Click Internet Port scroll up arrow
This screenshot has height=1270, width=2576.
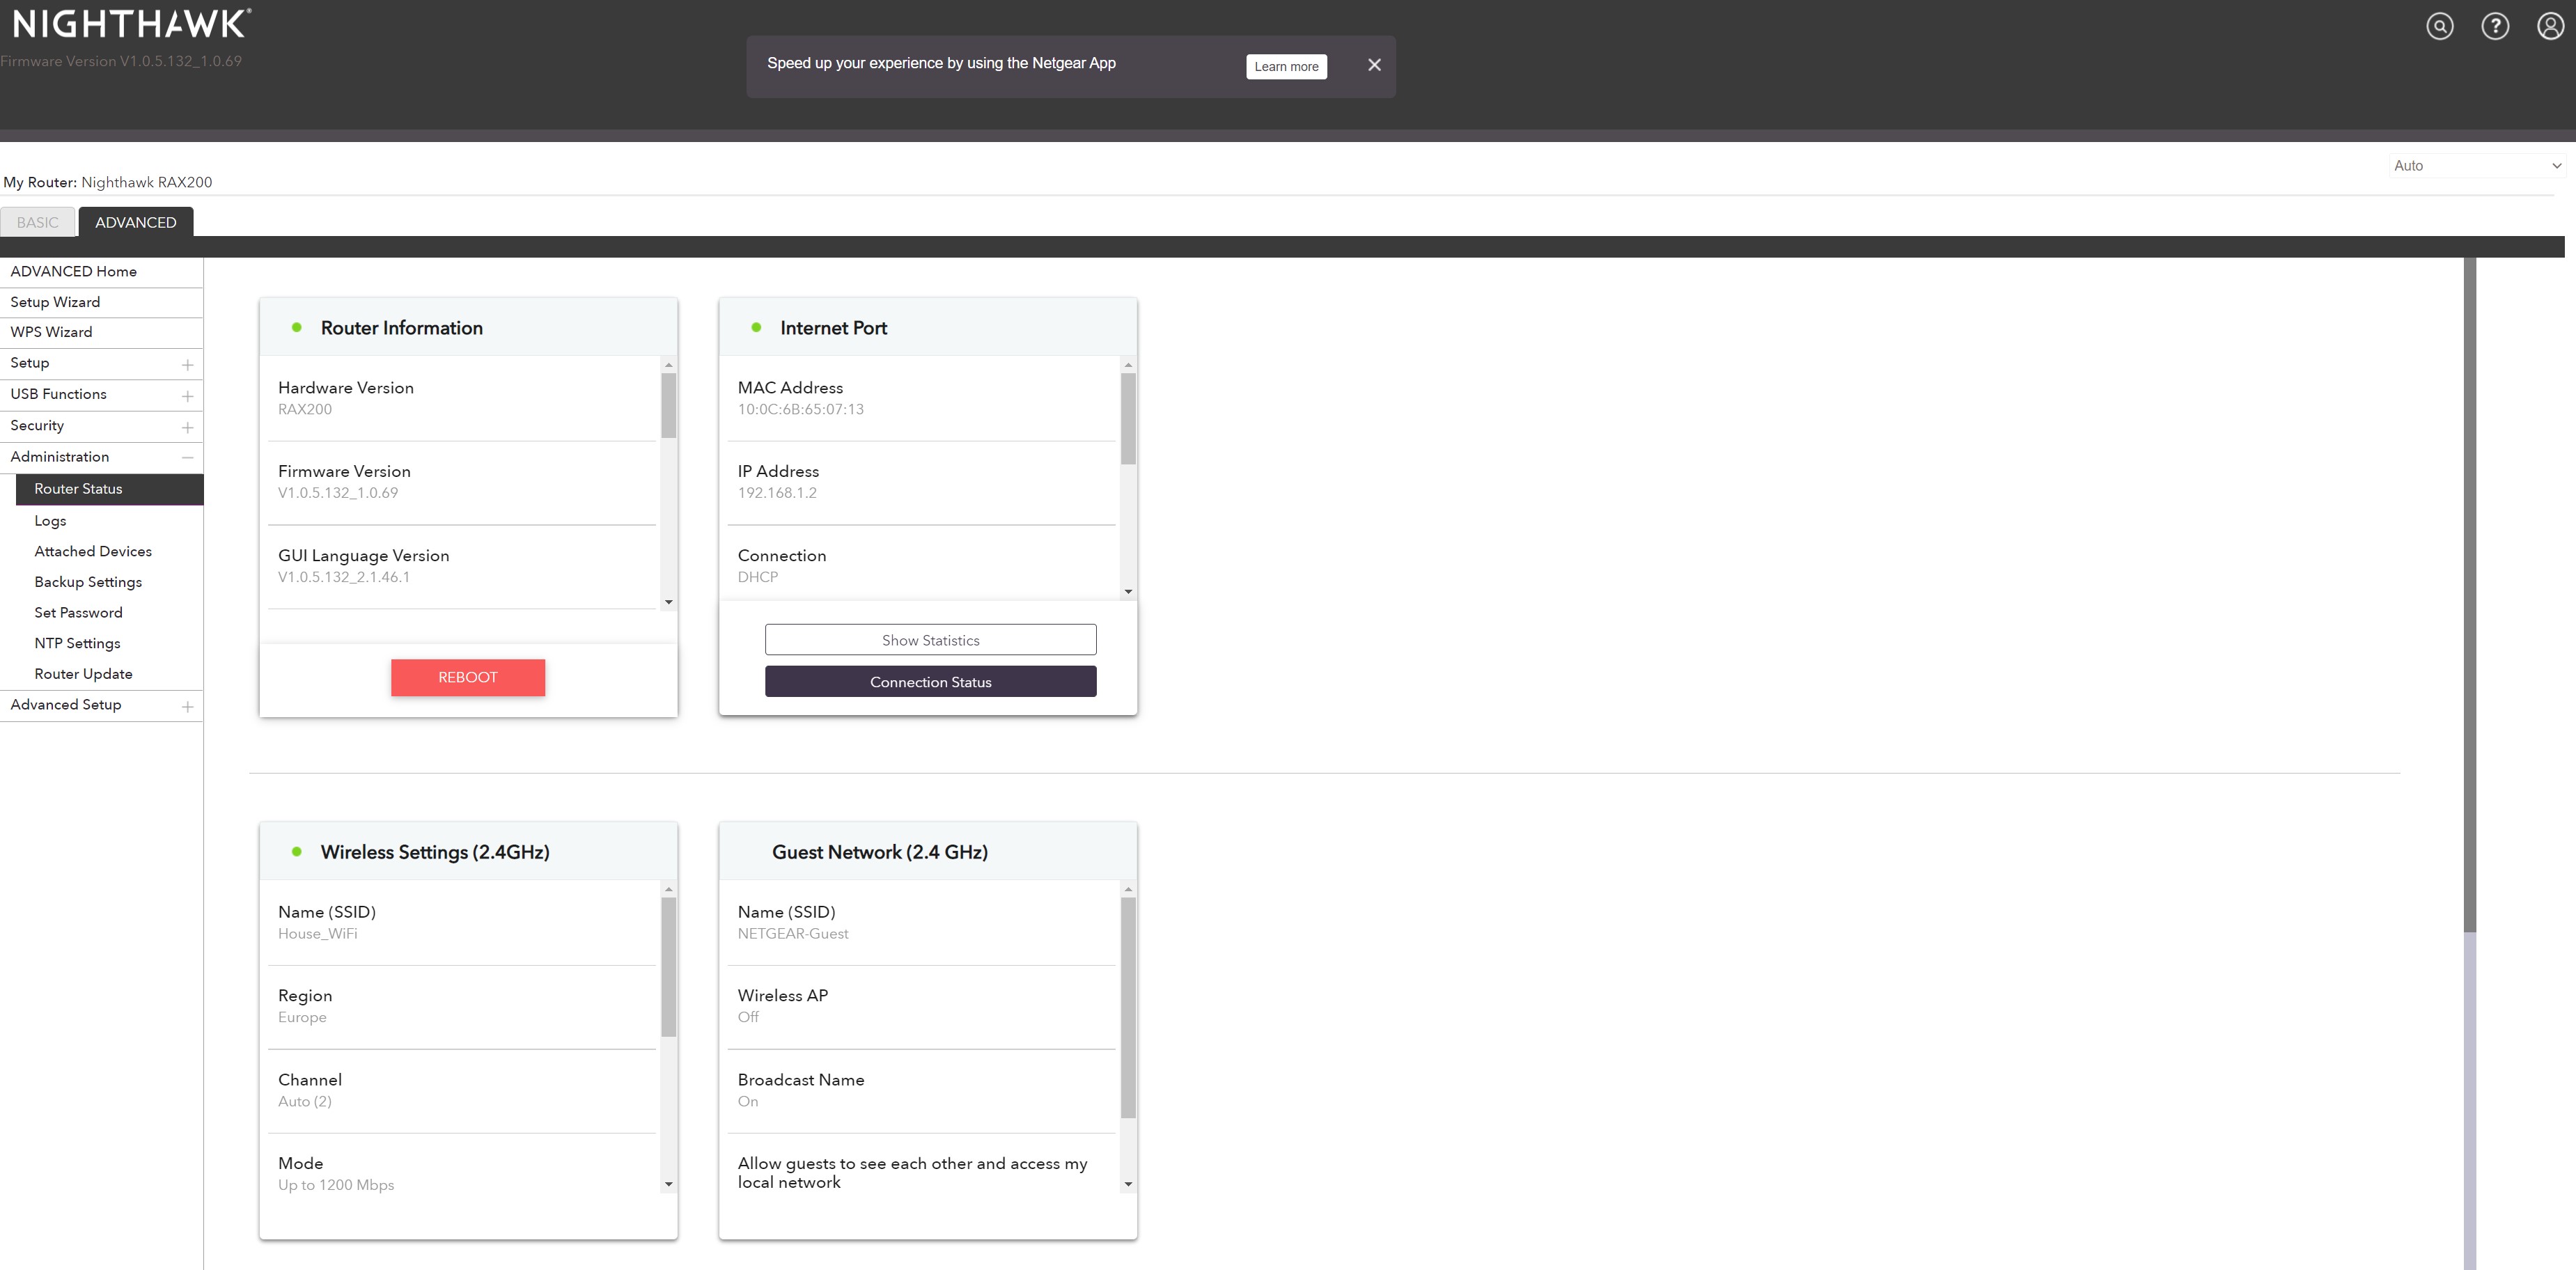tap(1128, 364)
